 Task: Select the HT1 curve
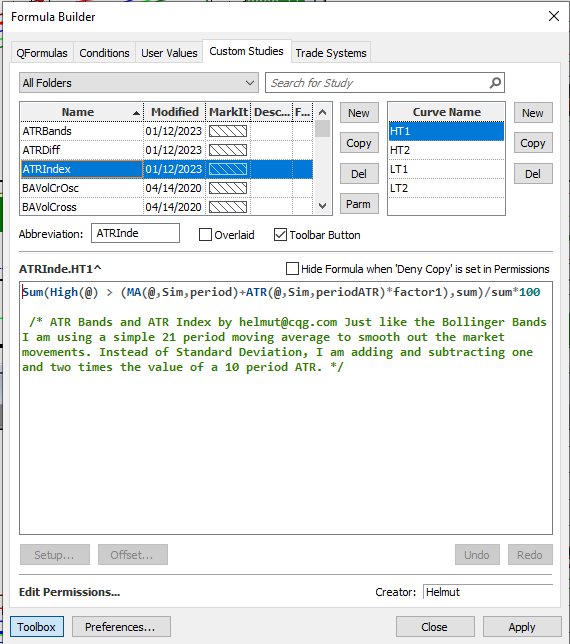click(446, 131)
